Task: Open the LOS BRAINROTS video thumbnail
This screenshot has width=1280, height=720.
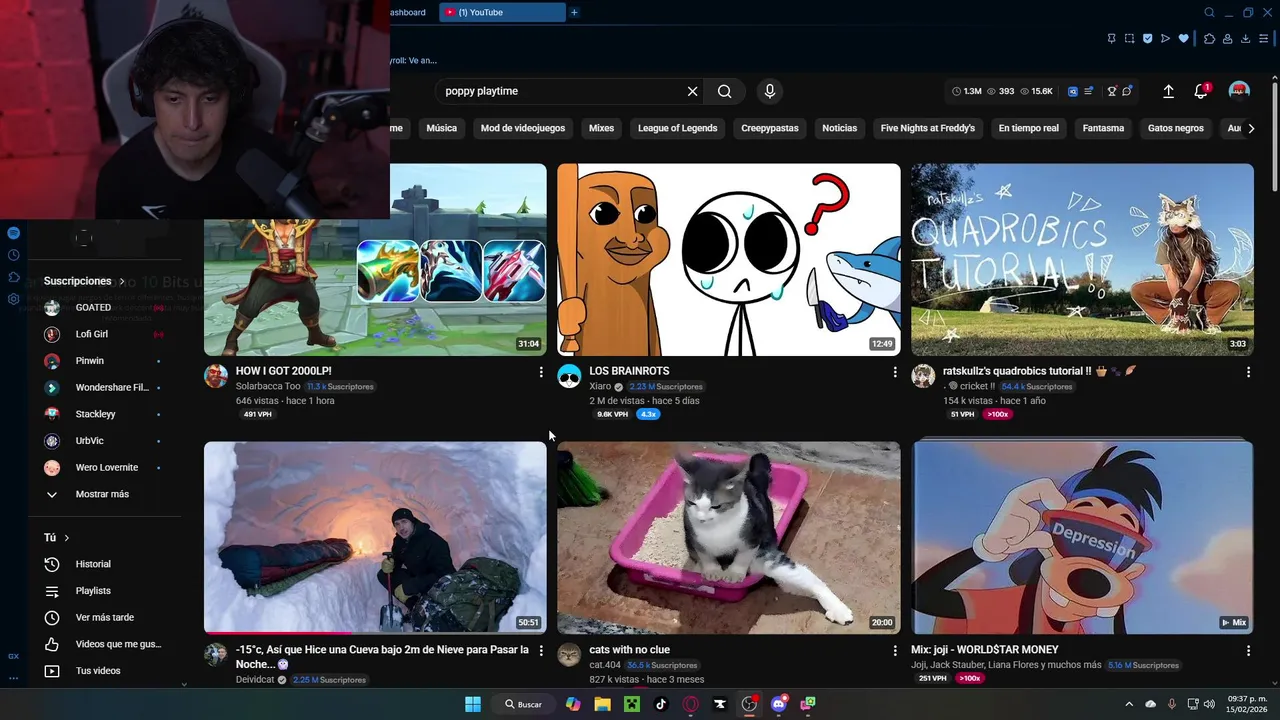Action: 729,260
